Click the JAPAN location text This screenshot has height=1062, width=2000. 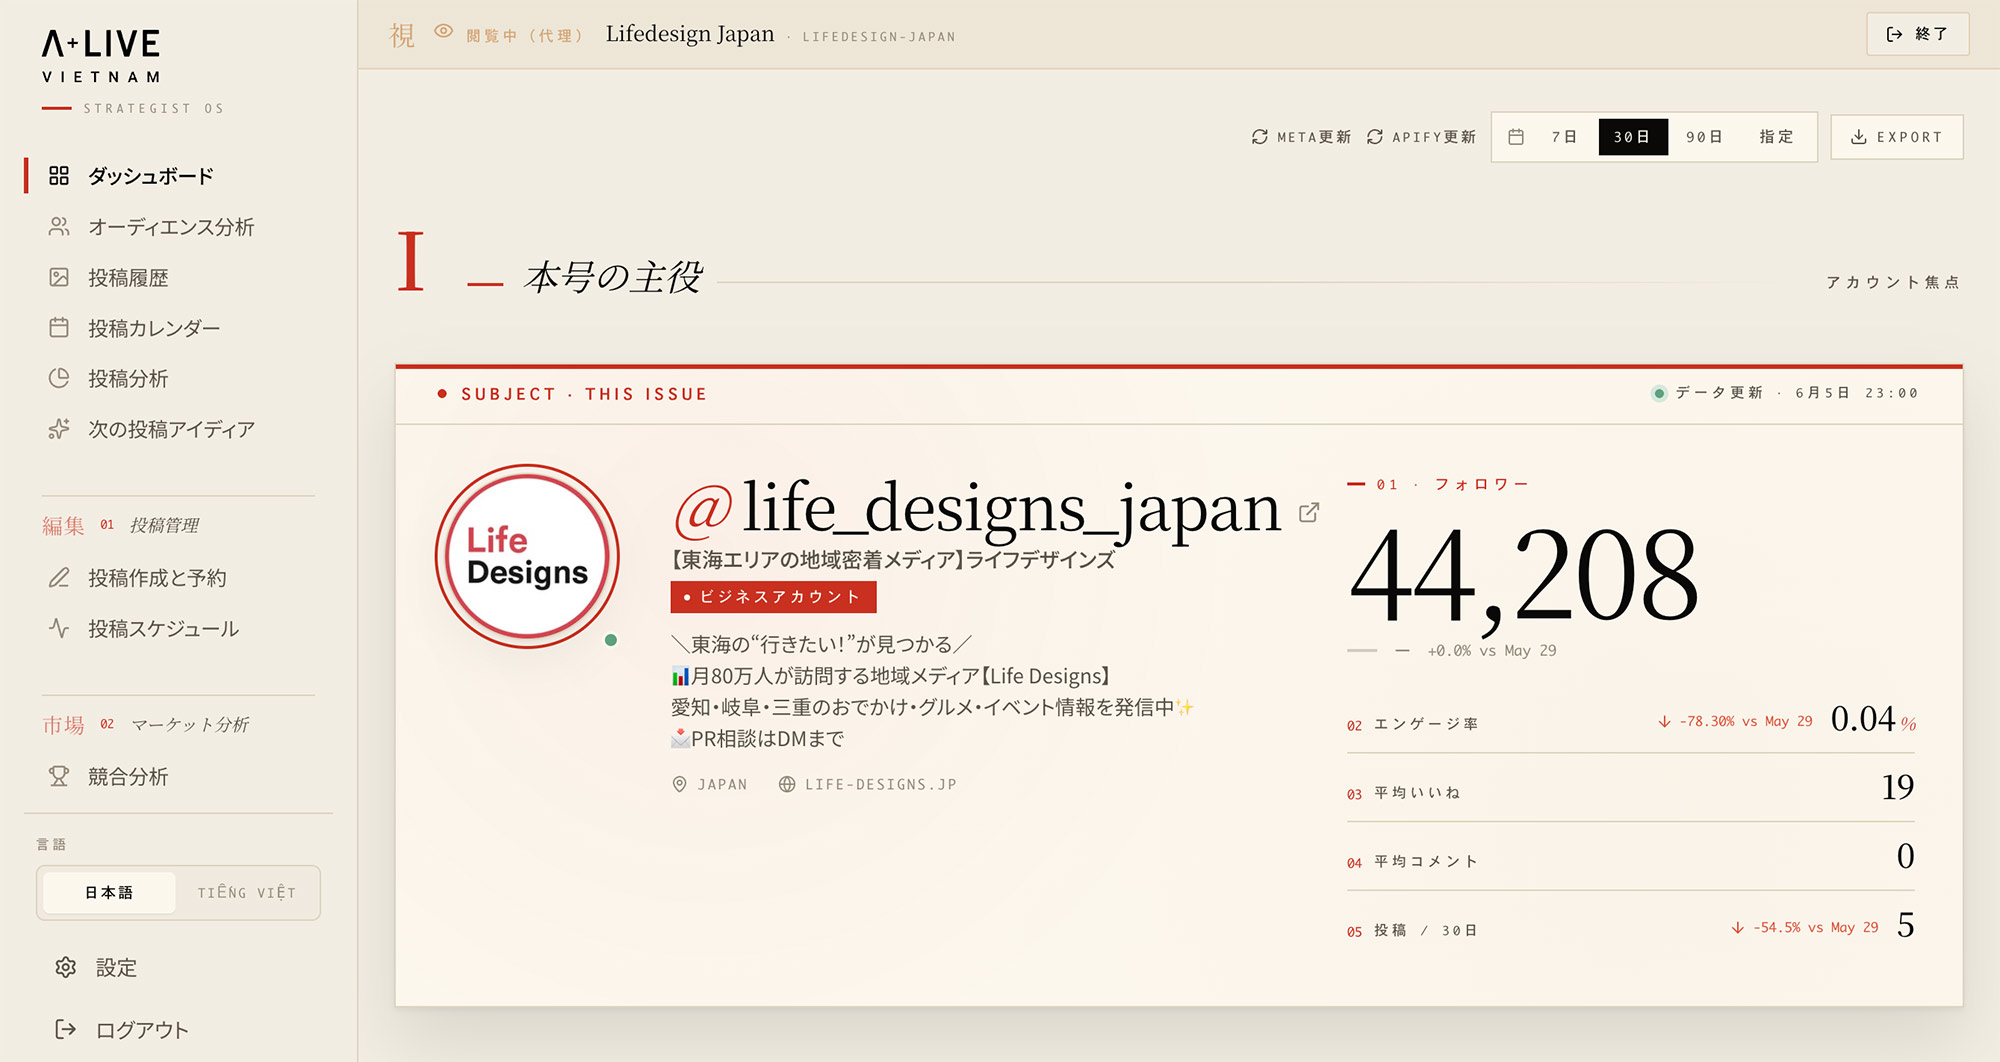pos(722,784)
